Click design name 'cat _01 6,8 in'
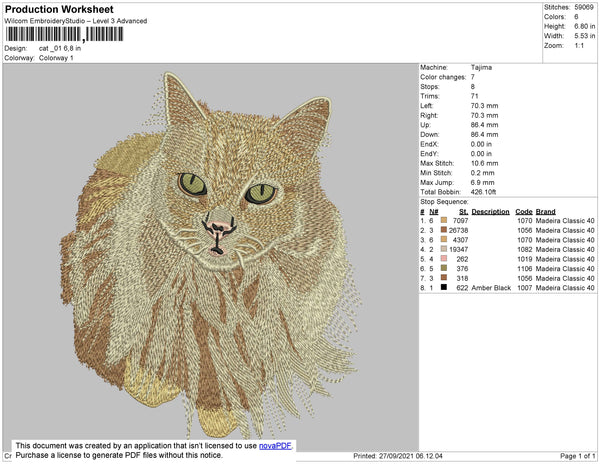Image resolution: width=600 pixels, height=464 pixels. [60, 49]
